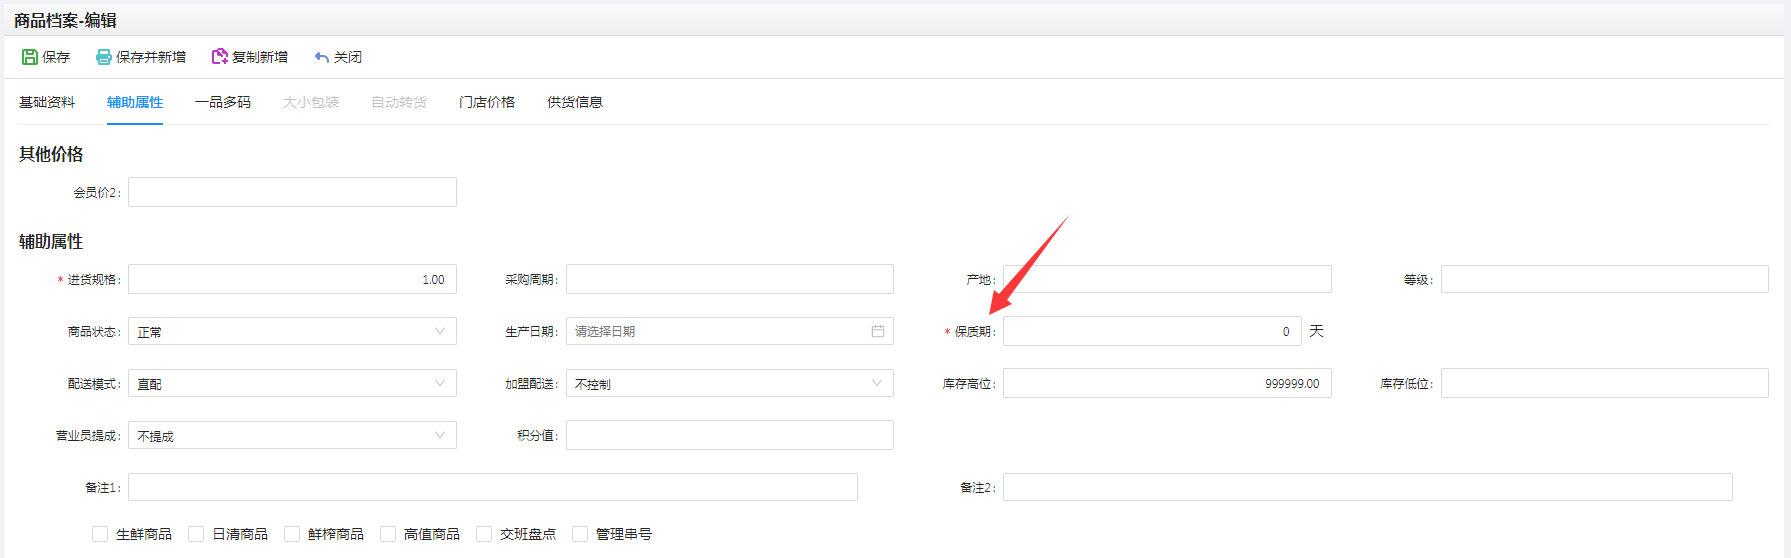Click 保存并新增 button text
This screenshot has width=1791, height=558.
click(x=151, y=57)
